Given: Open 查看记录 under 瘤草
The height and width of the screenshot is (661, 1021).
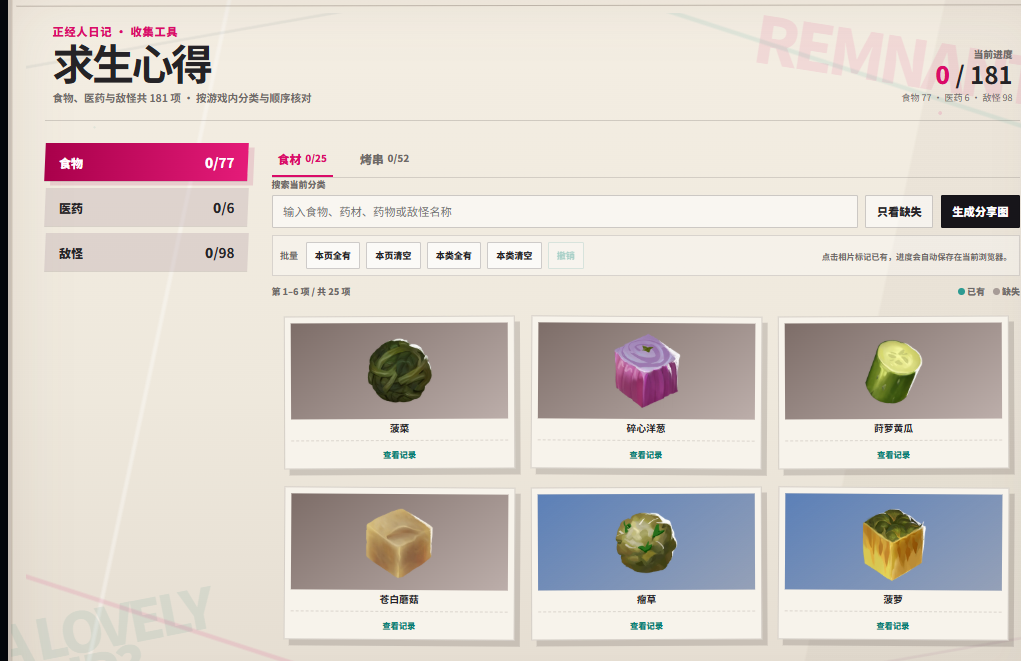Looking at the screenshot, I should point(646,626).
